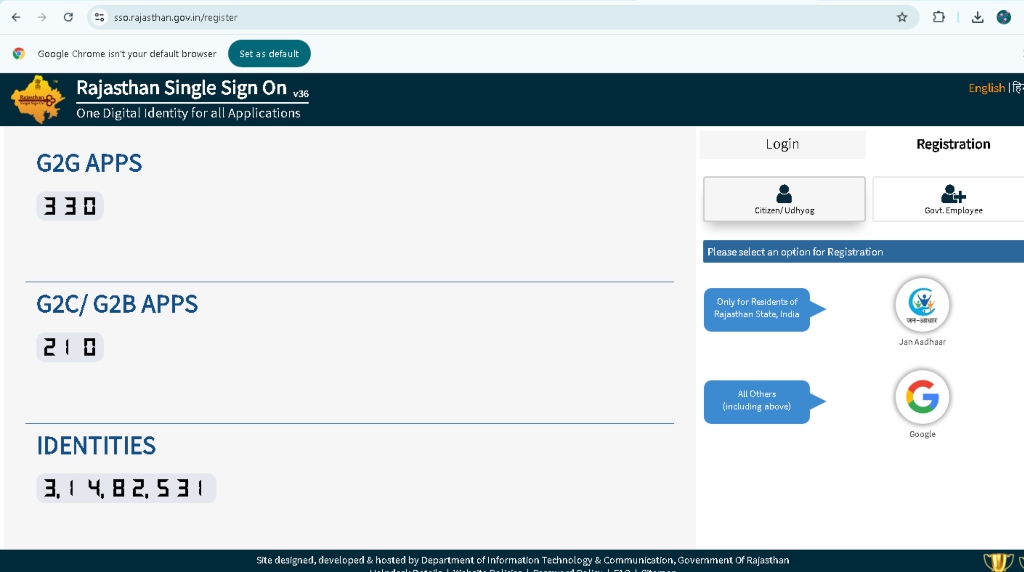The image size is (1024, 572).
Task: Click the Chrome logo in default browser bar
Action: tap(19, 54)
